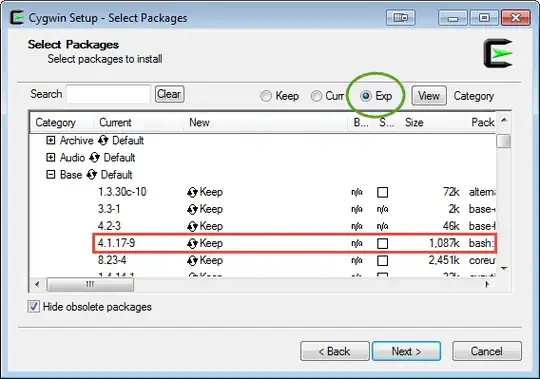Click the vertical scrollbar up arrow
Screen dimensions: 540x379
point(504,120)
